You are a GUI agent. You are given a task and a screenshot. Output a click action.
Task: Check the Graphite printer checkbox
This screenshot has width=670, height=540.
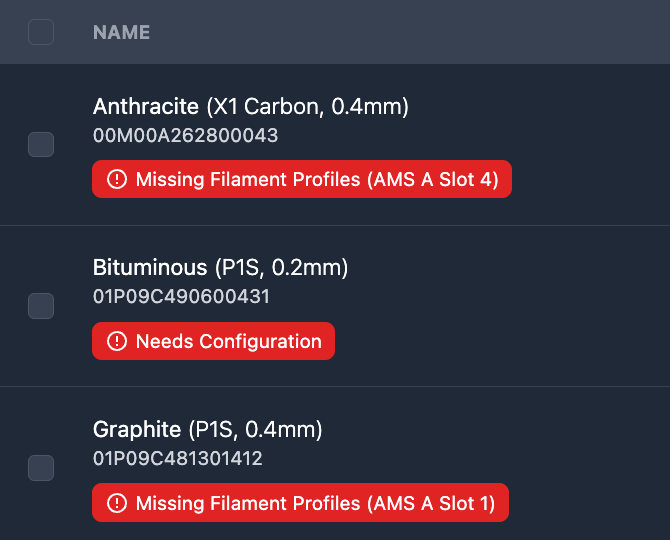pyautogui.click(x=41, y=468)
